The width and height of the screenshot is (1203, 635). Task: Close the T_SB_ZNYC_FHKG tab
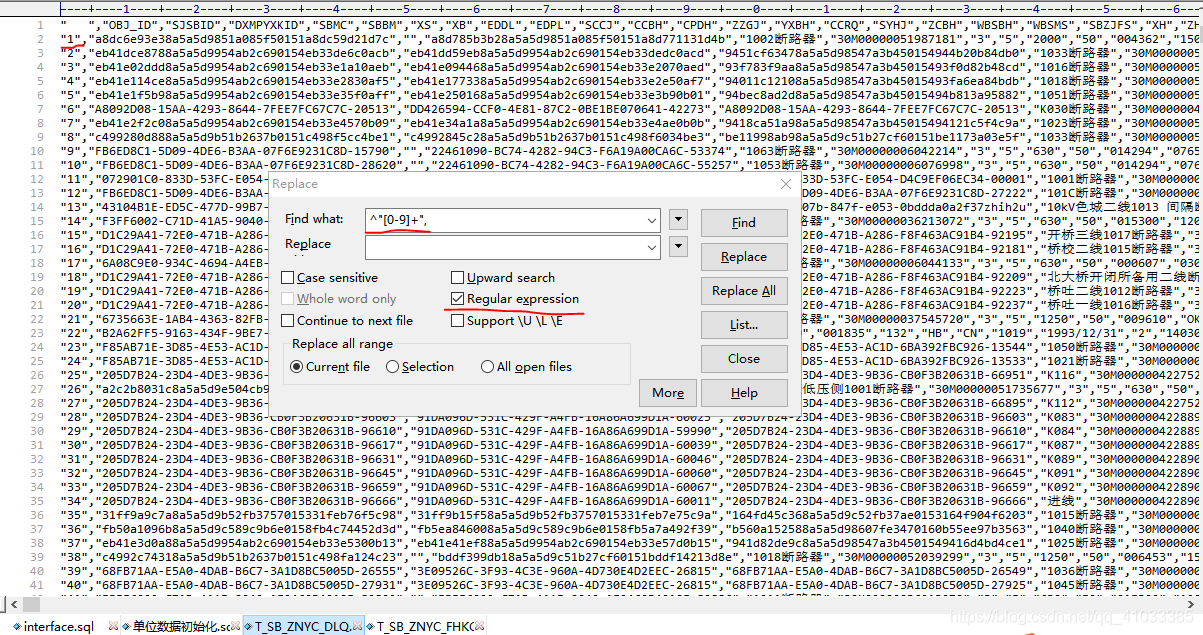coord(479,625)
